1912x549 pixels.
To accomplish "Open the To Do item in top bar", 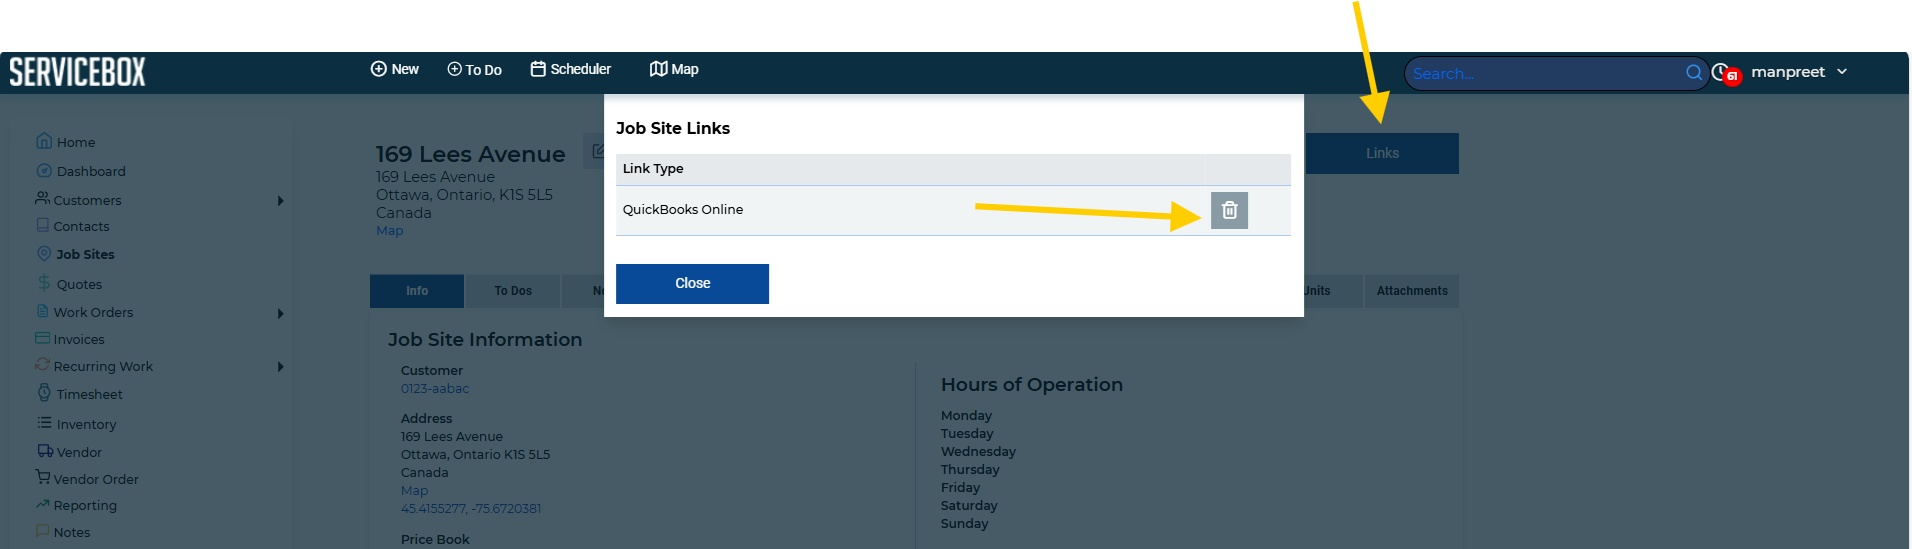I will [x=474, y=69].
